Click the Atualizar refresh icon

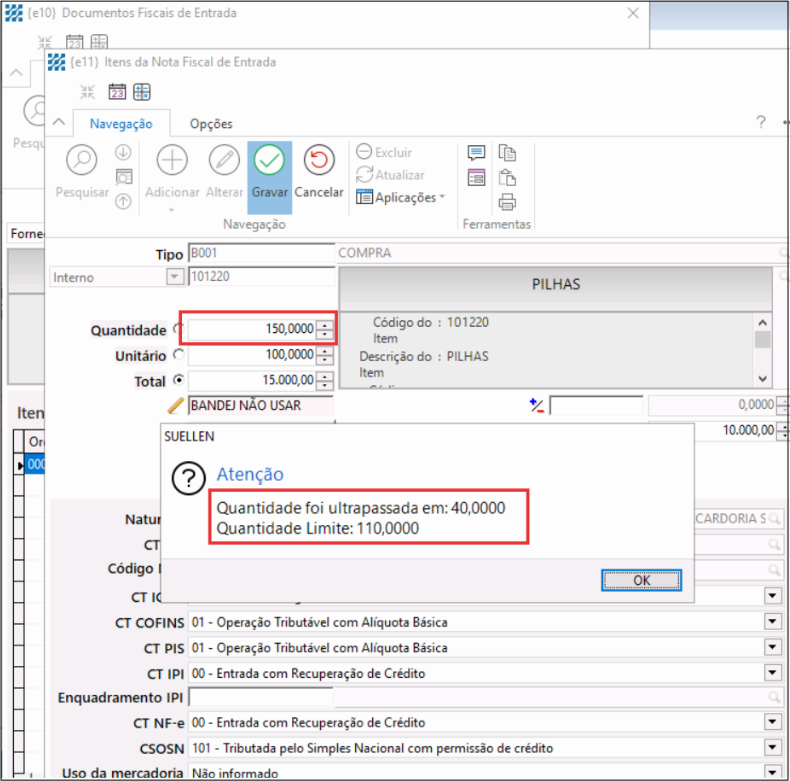pos(364,174)
